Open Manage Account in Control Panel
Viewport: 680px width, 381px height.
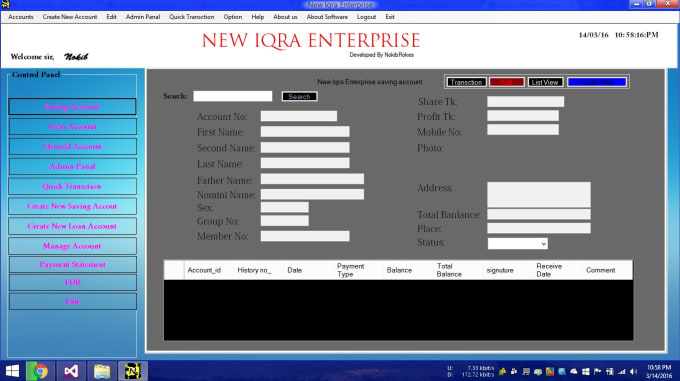pos(72,246)
